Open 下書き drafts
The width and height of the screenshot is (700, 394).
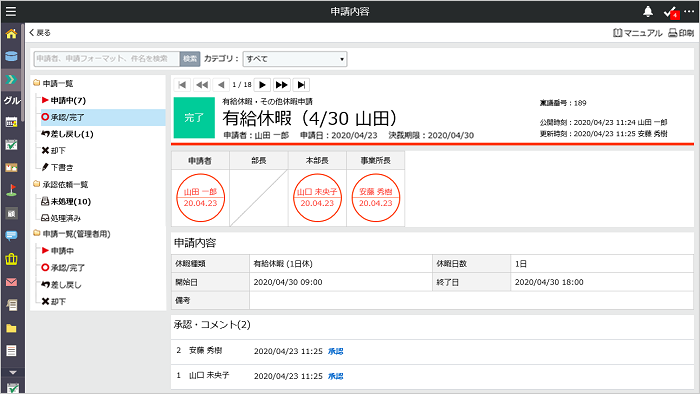pos(58,167)
